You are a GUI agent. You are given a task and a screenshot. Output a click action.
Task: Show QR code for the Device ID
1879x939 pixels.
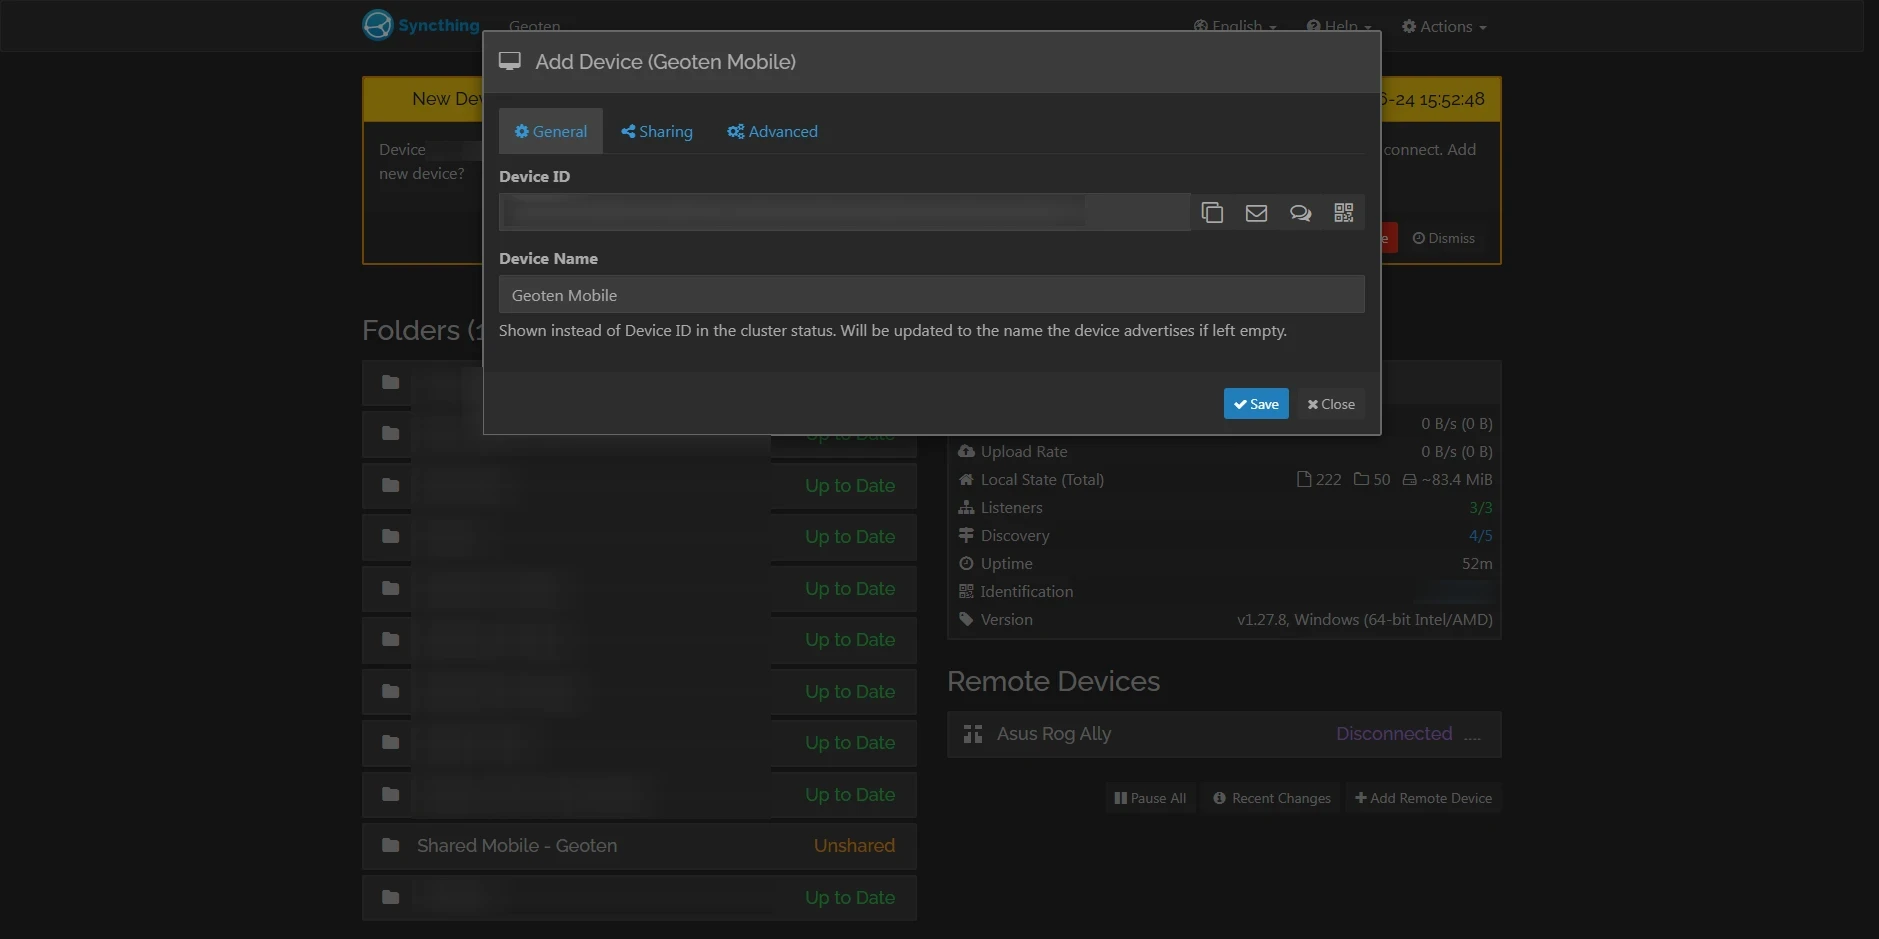[x=1342, y=212]
